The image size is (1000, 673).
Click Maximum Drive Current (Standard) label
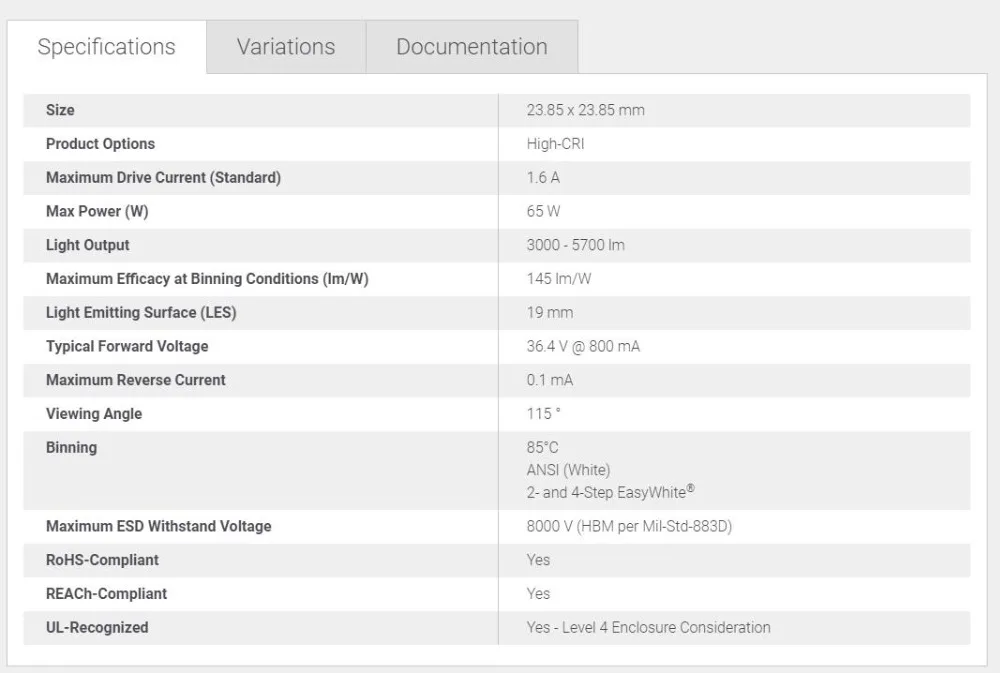click(x=163, y=177)
